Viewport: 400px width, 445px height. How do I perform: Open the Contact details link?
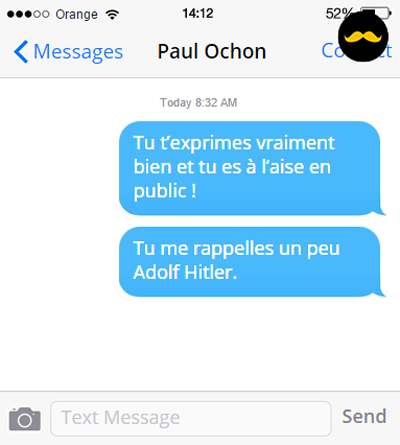pyautogui.click(x=357, y=51)
